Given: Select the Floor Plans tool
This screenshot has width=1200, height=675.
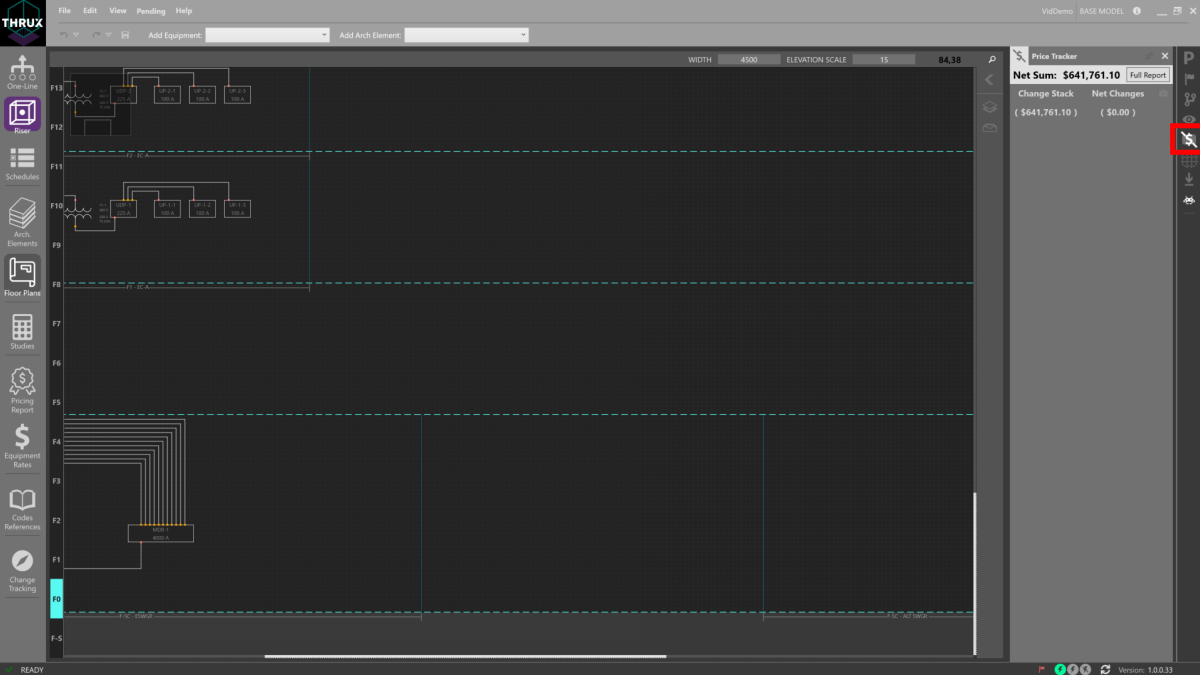Looking at the screenshot, I should coord(21,272).
